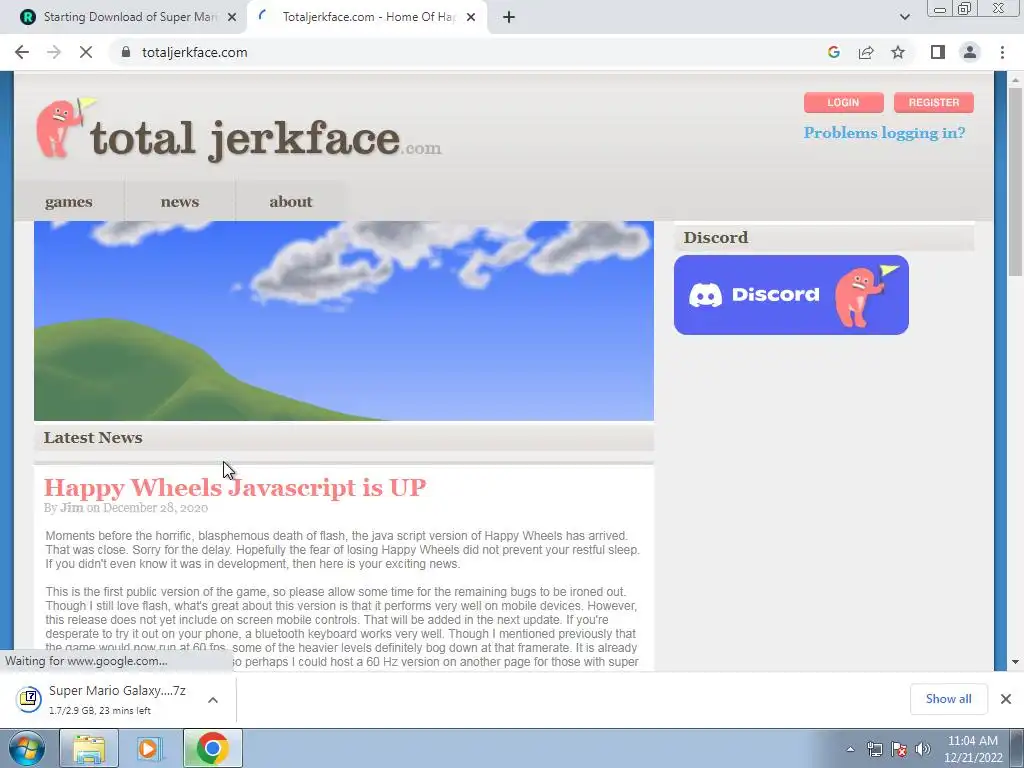Close the Totaljerkface.com tab
This screenshot has height=768, width=1024.
471,17
